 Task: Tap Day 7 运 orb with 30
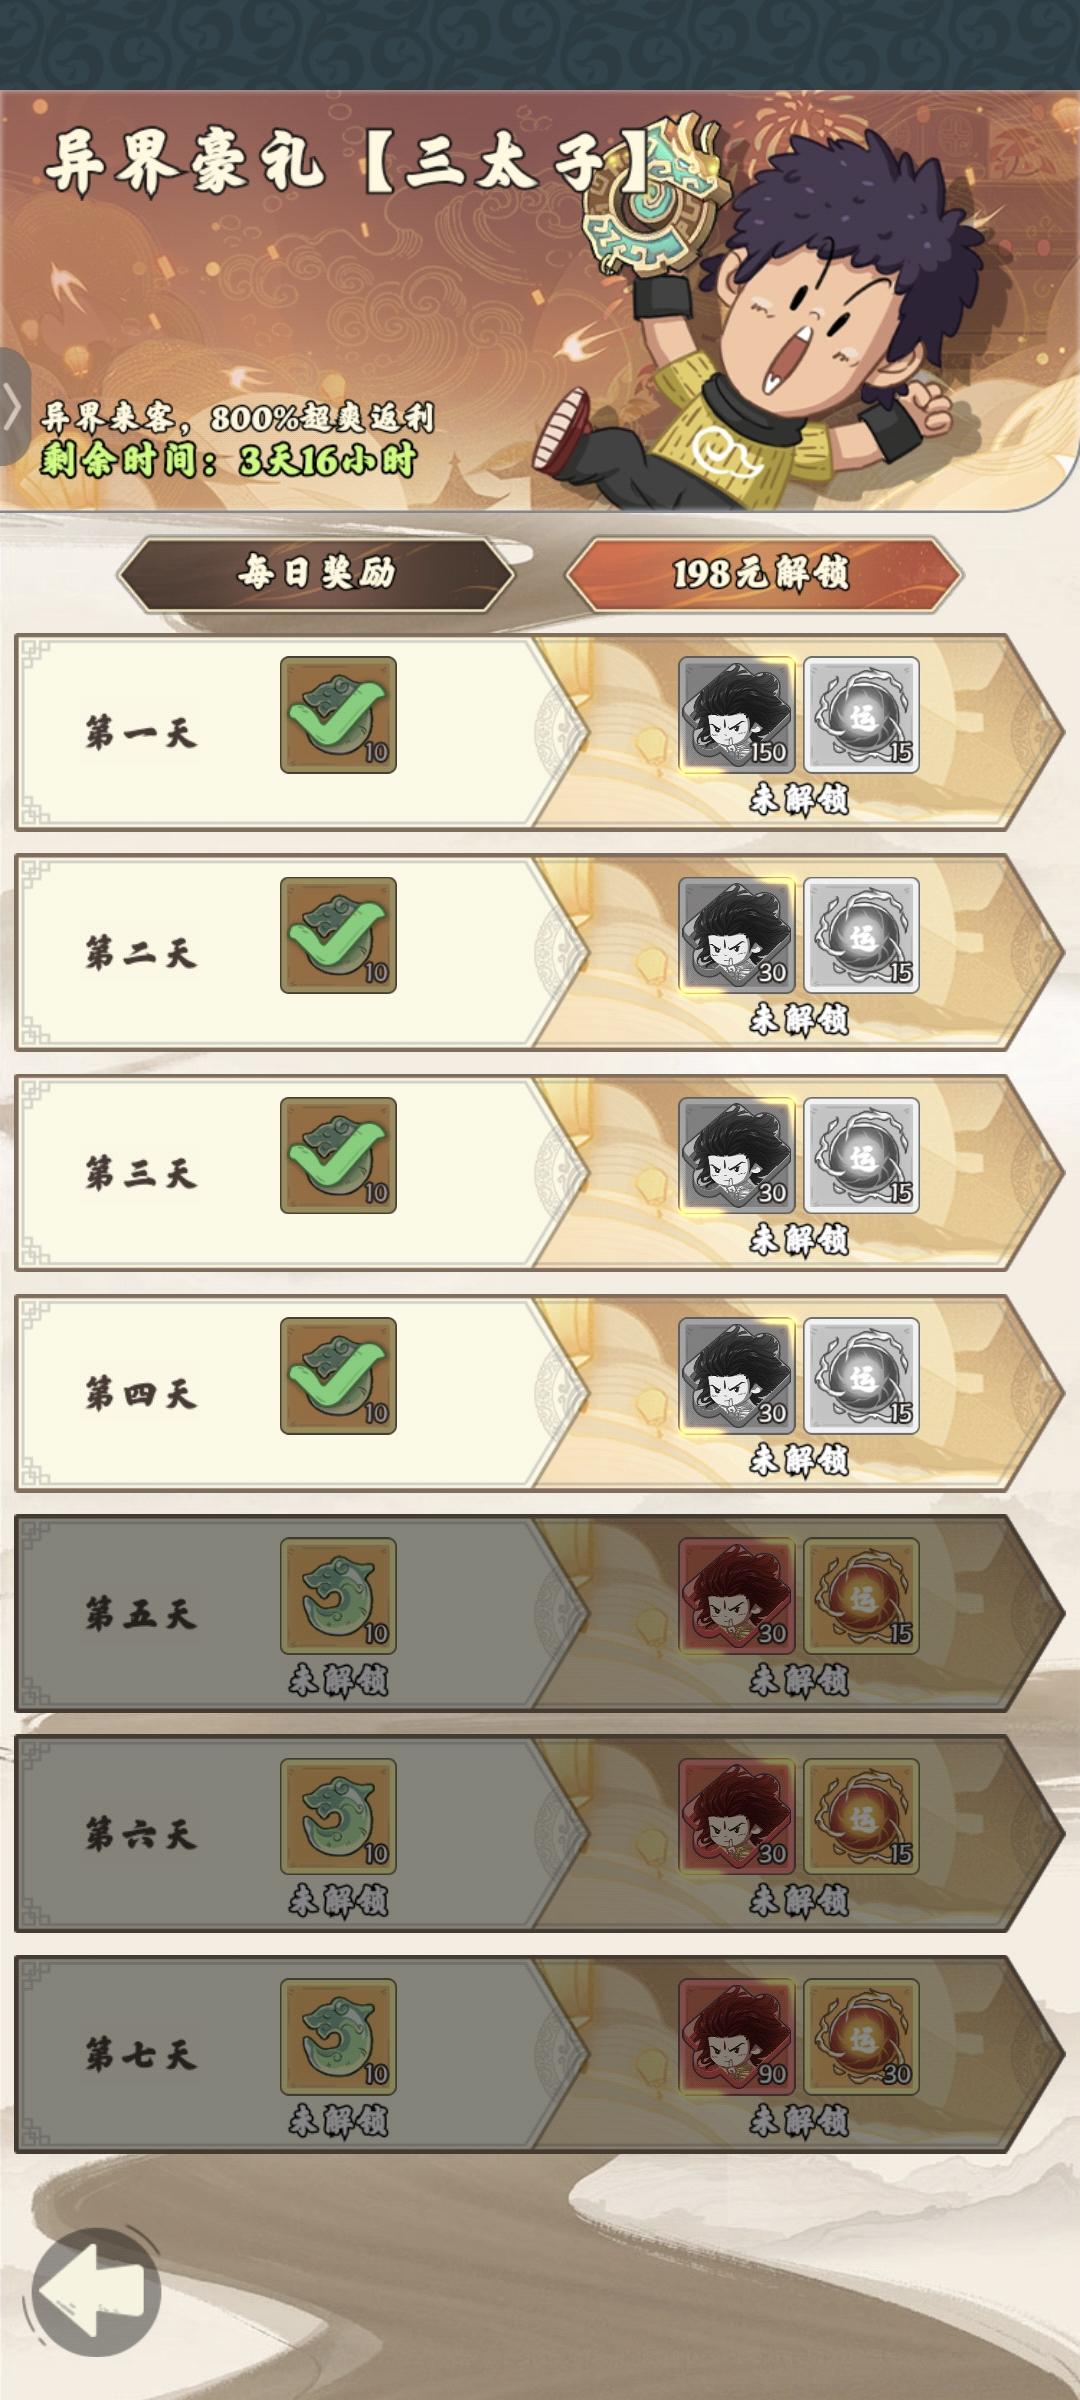[x=861, y=2036]
